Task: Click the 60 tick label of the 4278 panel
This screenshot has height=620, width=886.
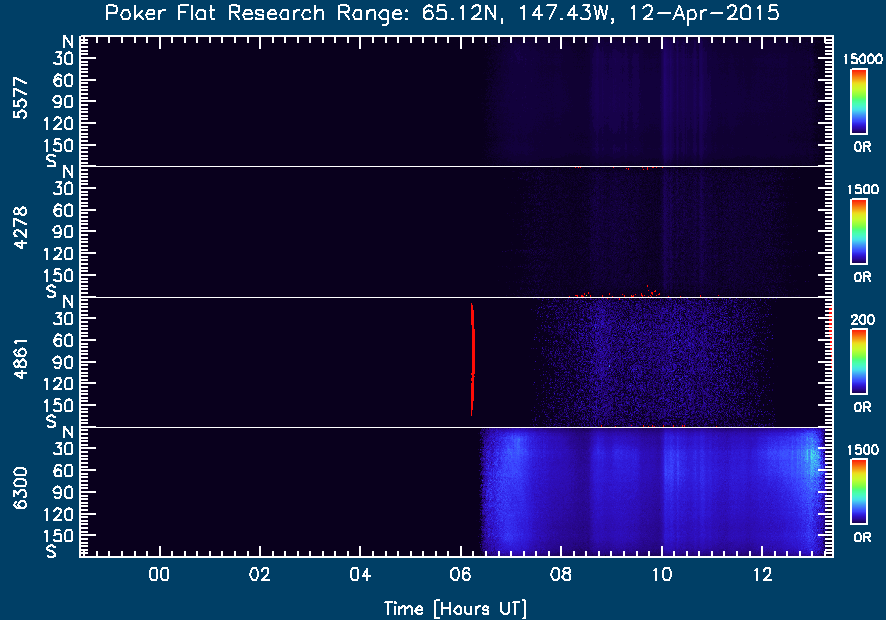Action: 63,210
